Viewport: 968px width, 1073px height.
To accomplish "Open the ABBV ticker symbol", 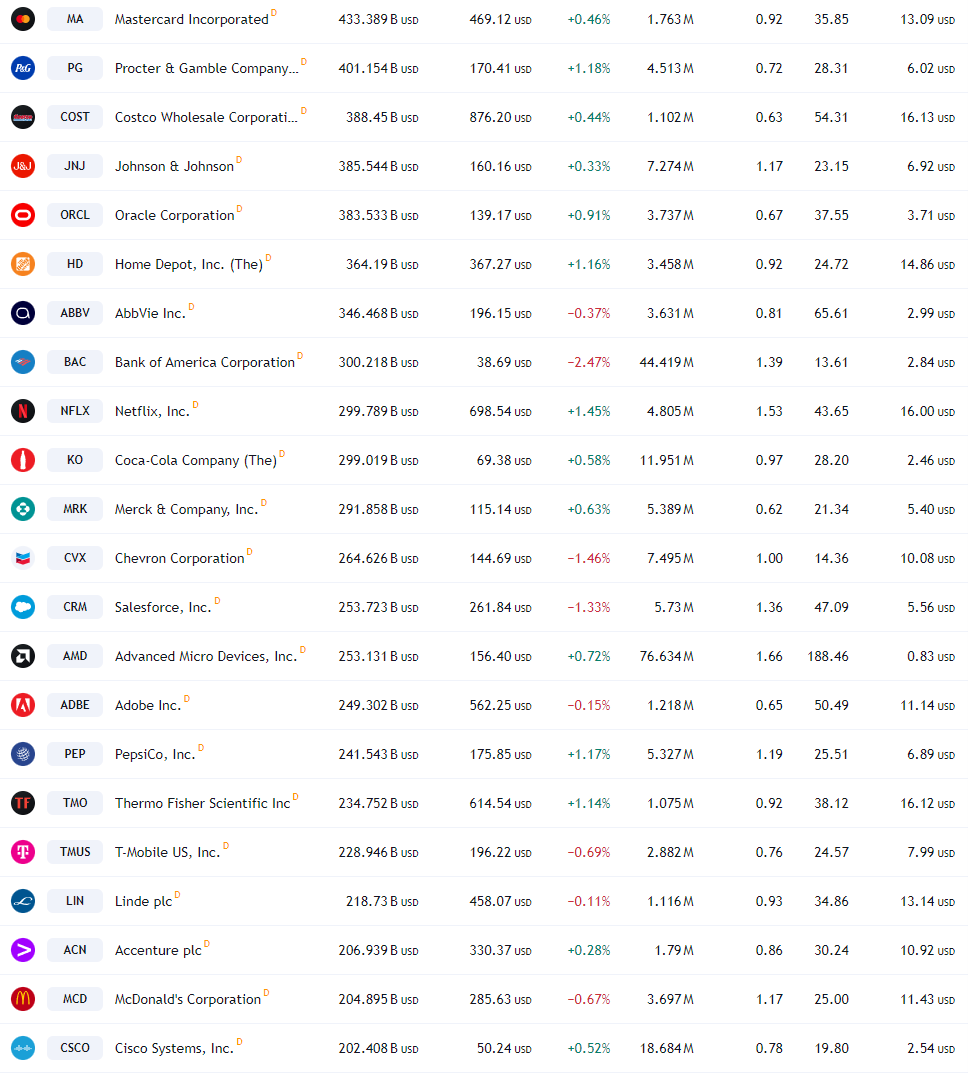I will [75, 313].
